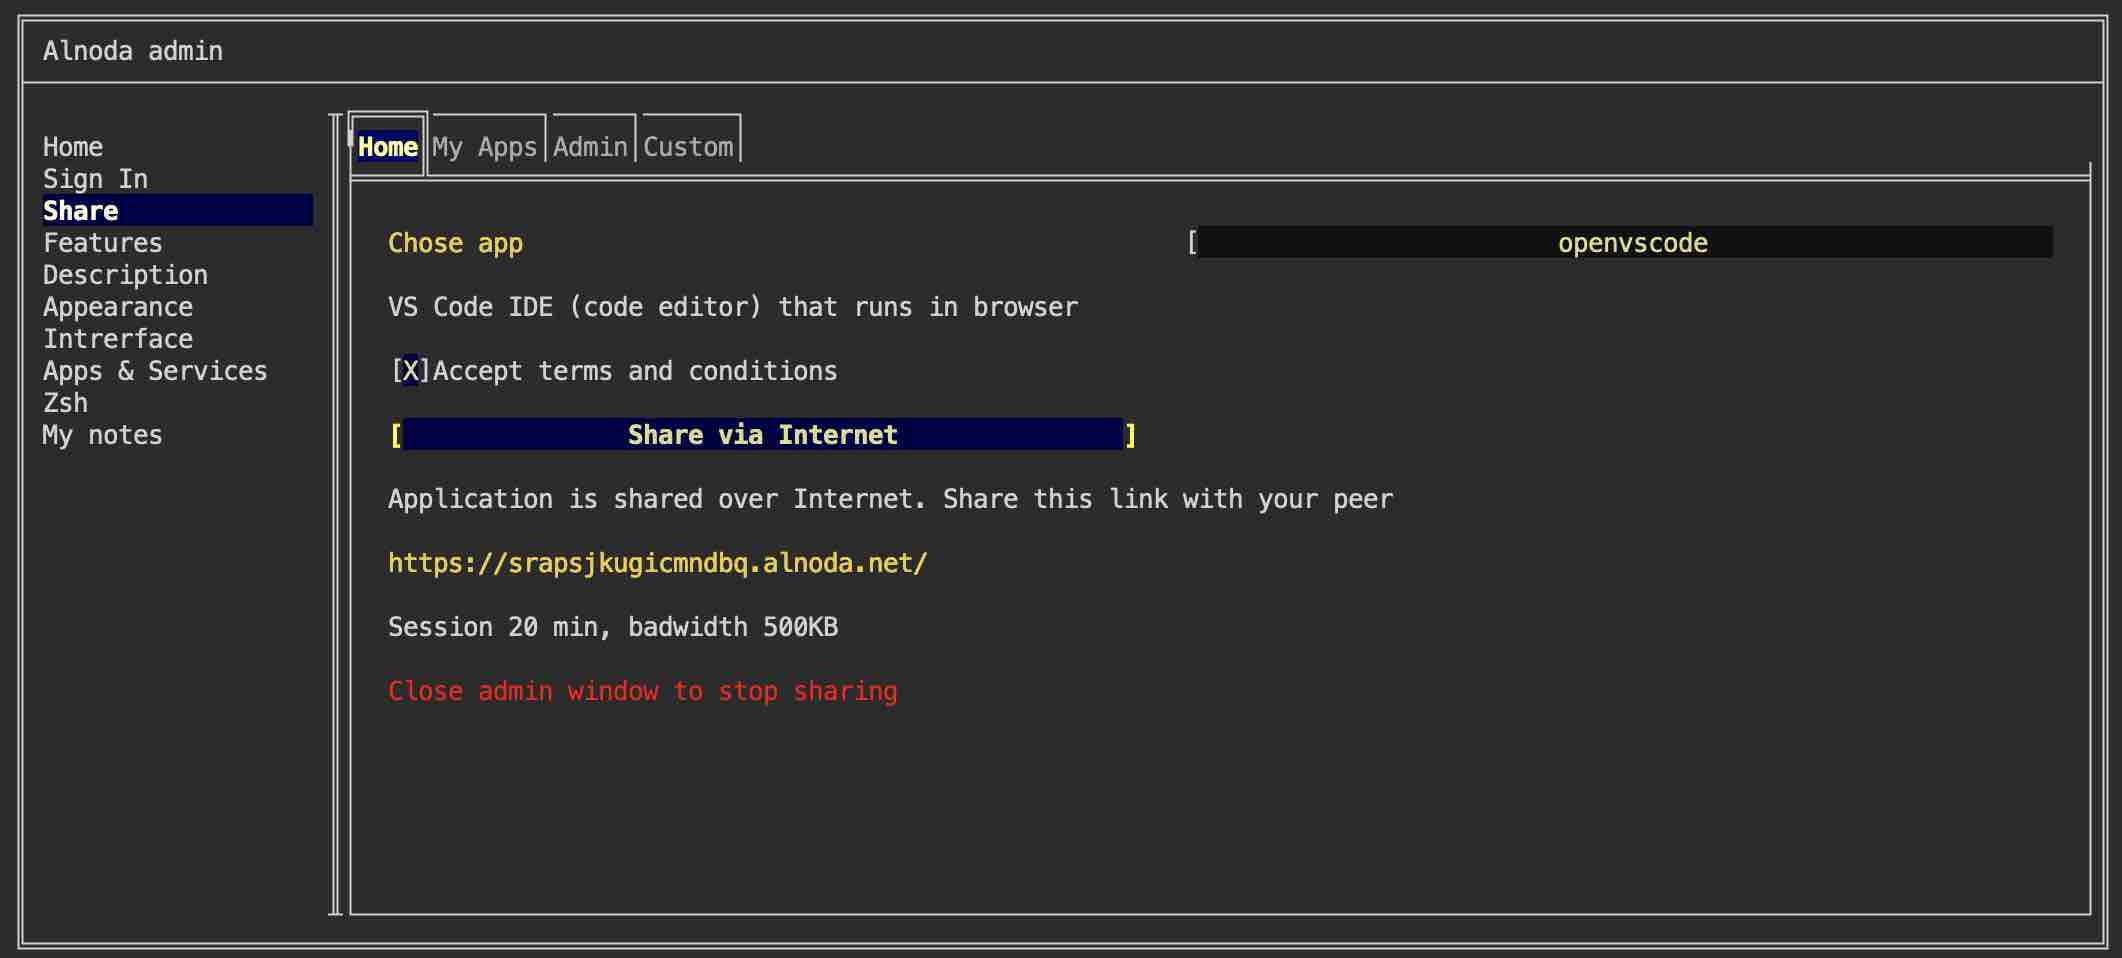Click the 'Session 20 min, badwidth 500KB' text

pyautogui.click(x=613, y=627)
